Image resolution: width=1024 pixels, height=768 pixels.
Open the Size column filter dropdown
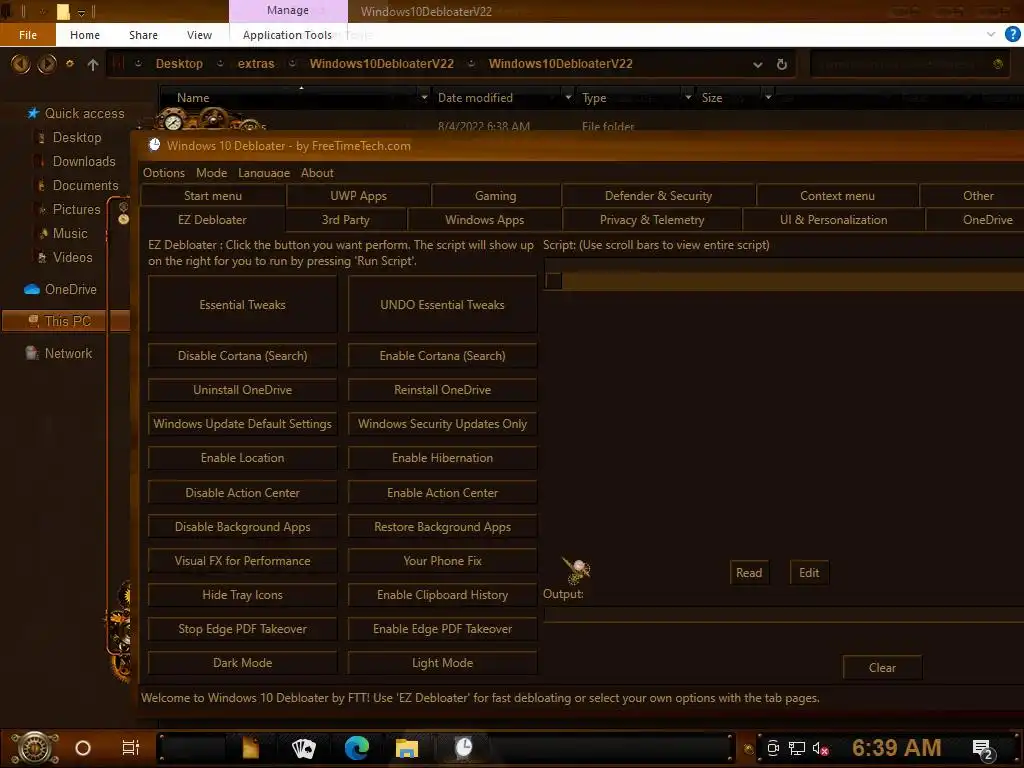tap(768, 98)
